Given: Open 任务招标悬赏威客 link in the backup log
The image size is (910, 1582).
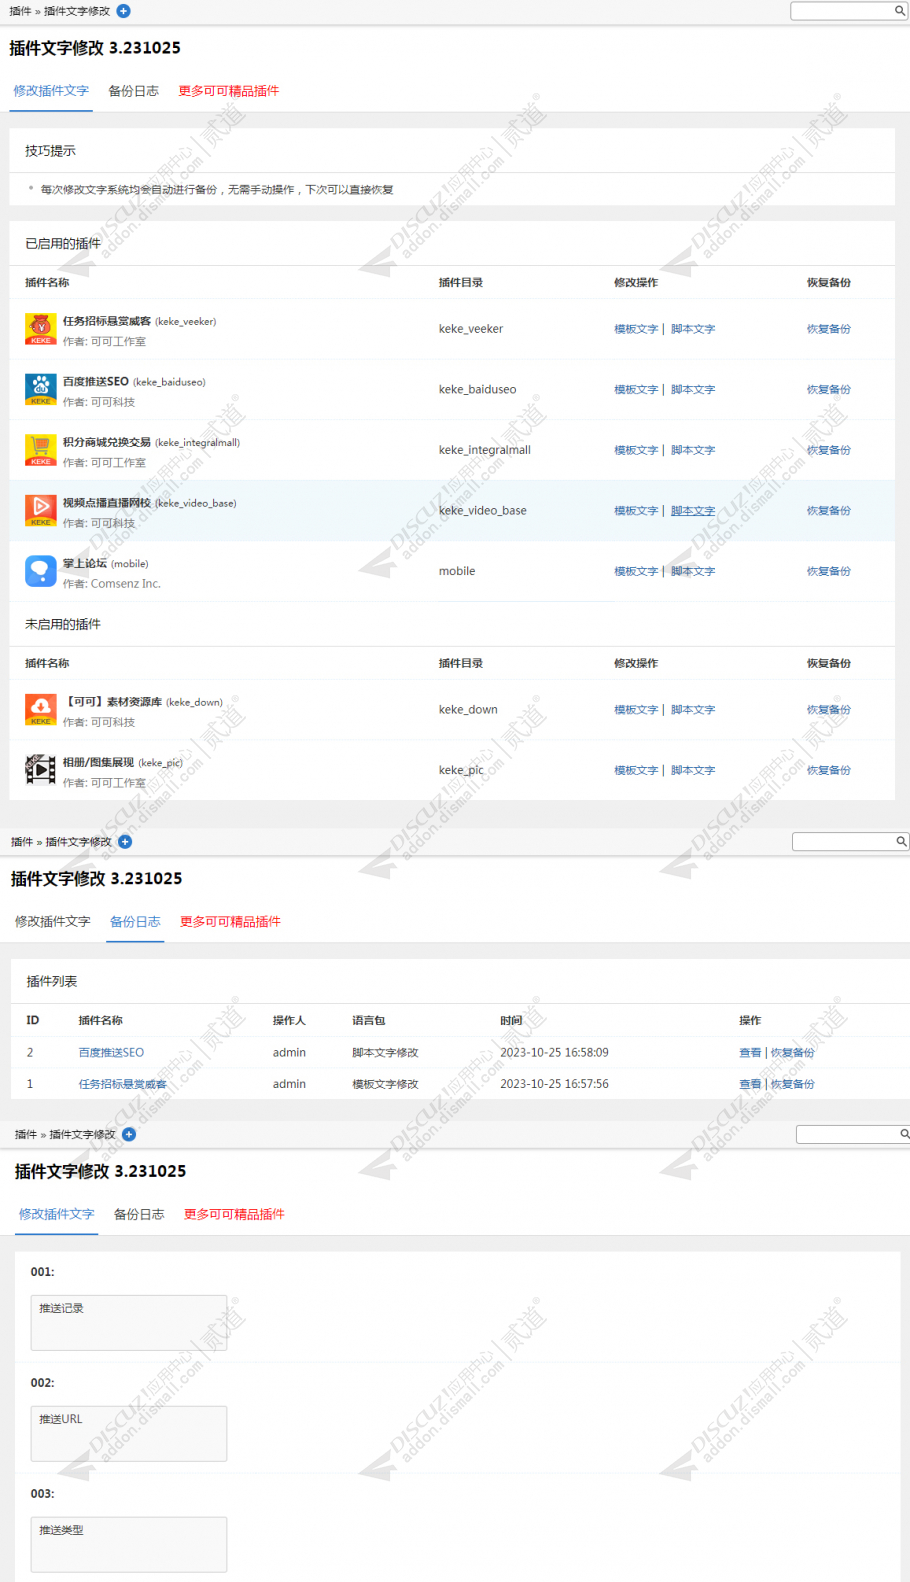Looking at the screenshot, I should tap(123, 1084).
